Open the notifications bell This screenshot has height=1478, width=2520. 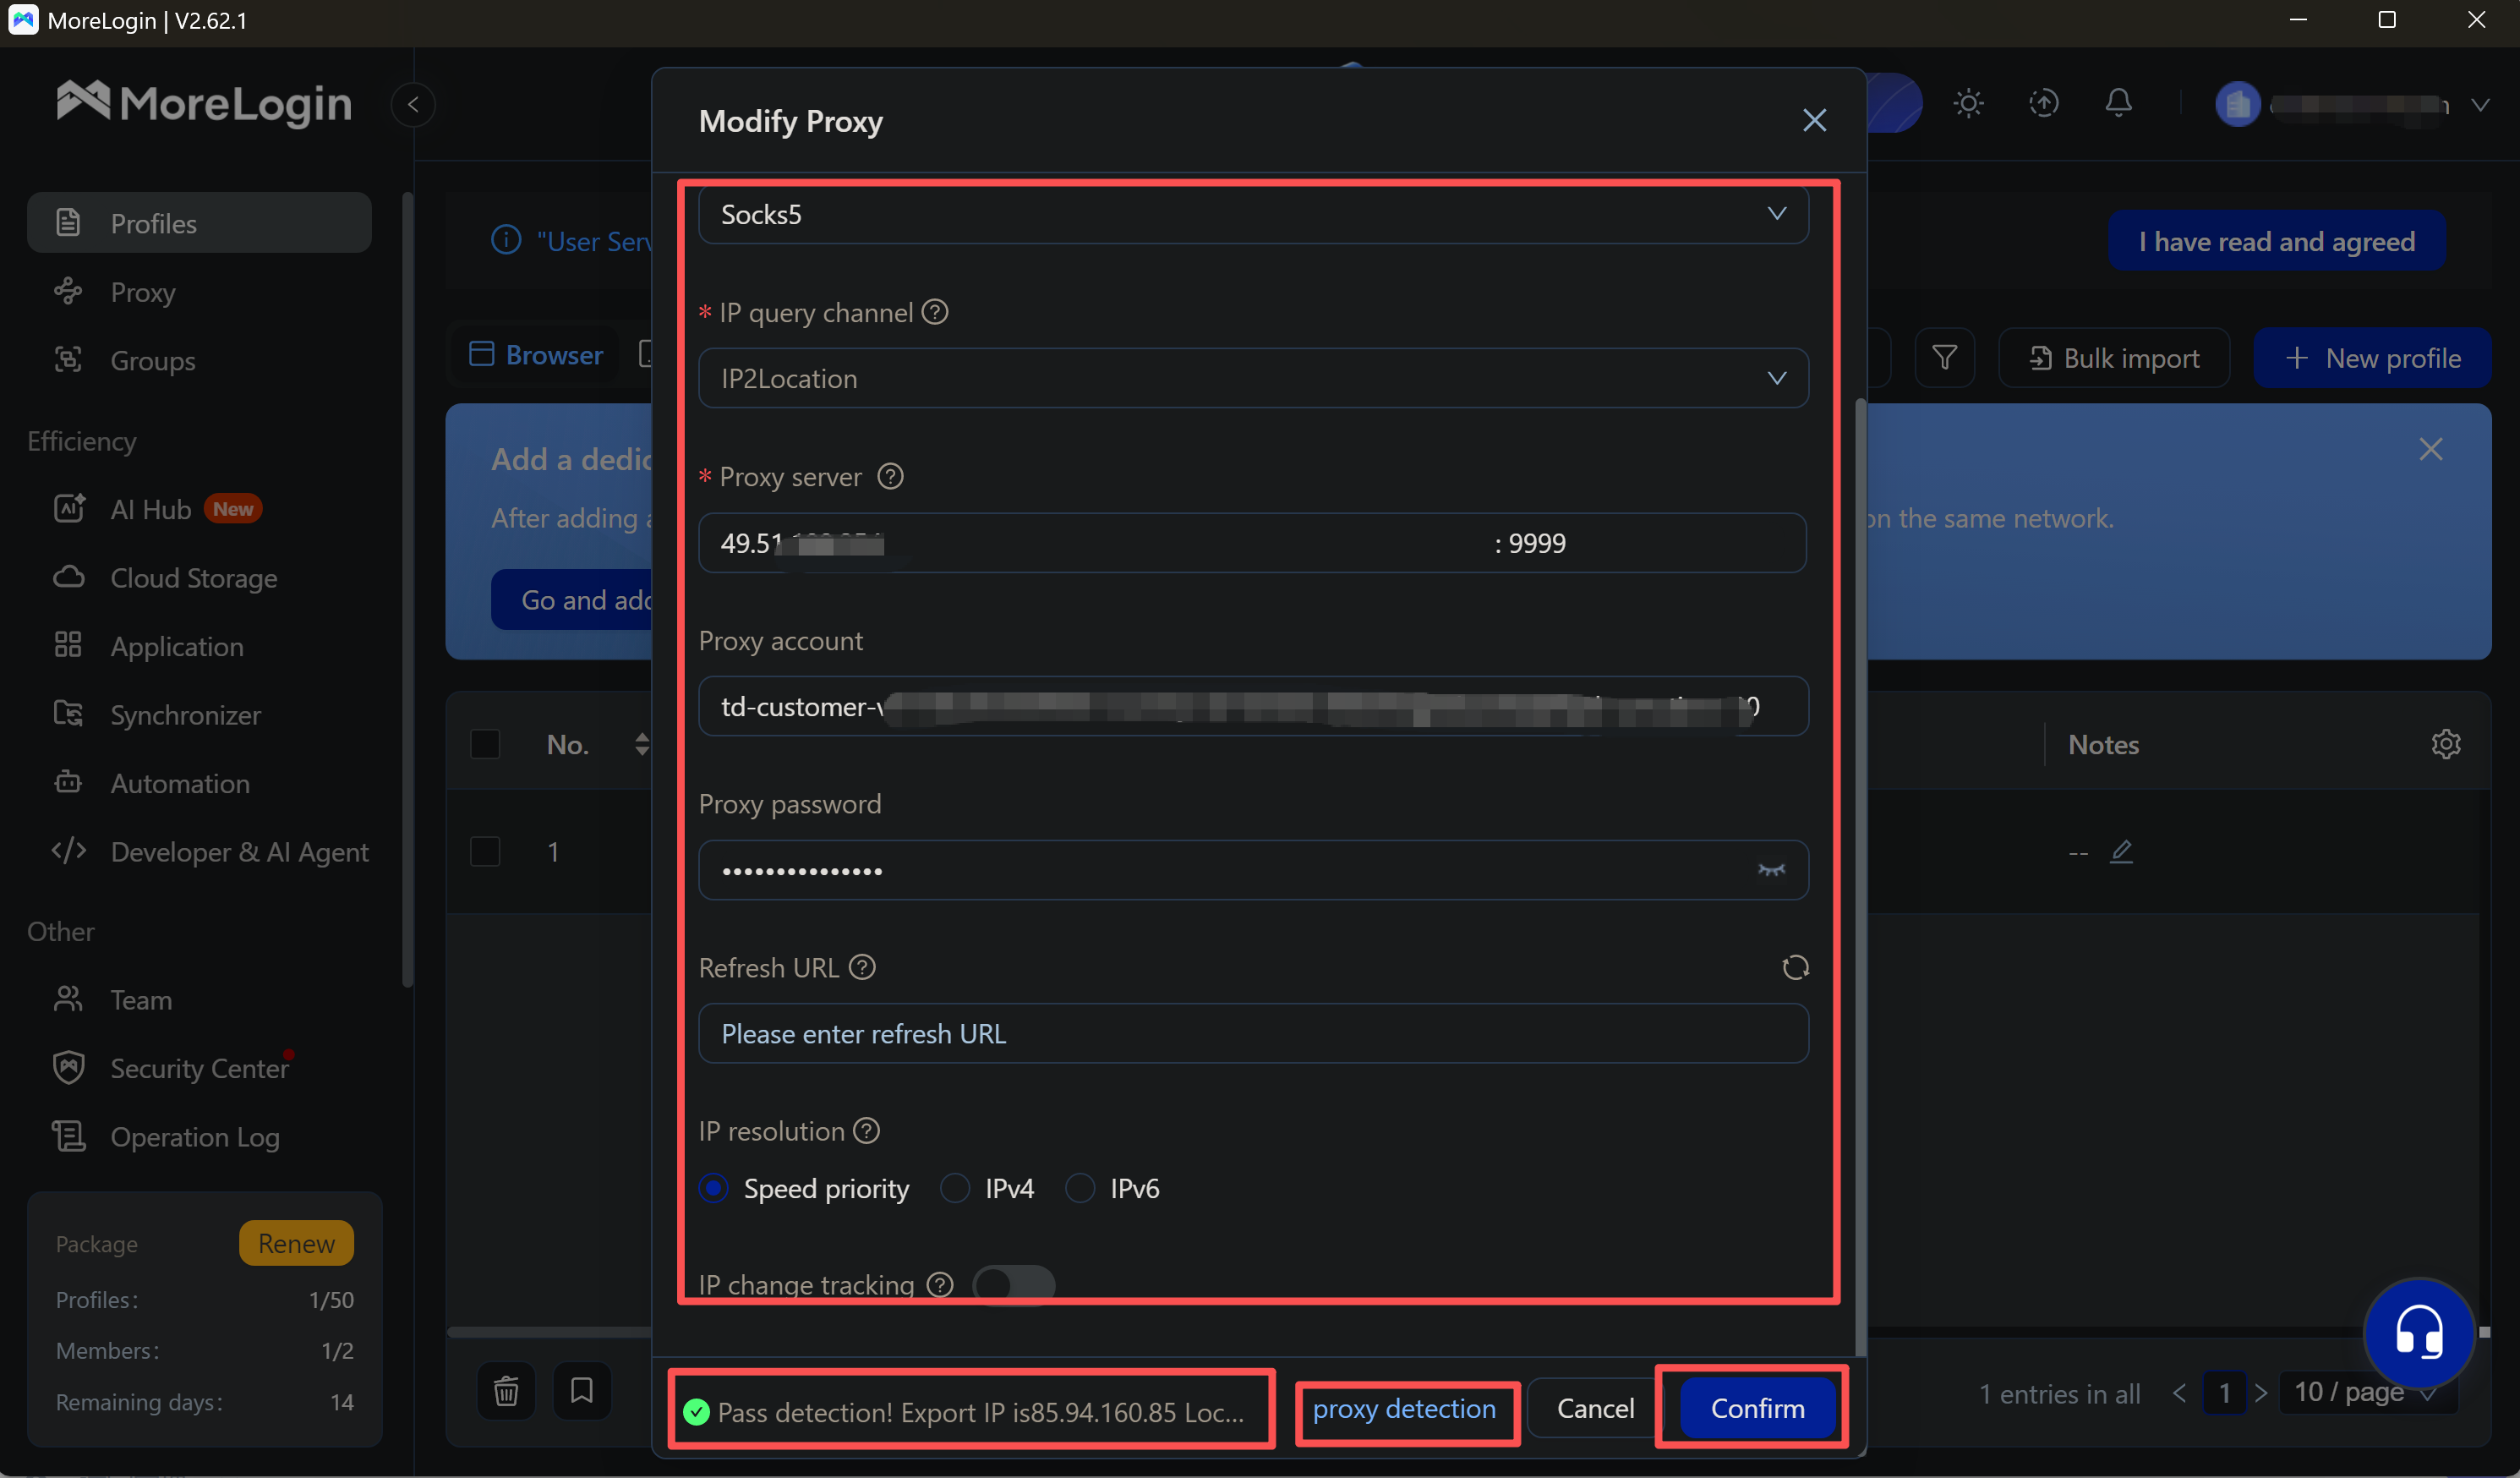tap(2118, 104)
